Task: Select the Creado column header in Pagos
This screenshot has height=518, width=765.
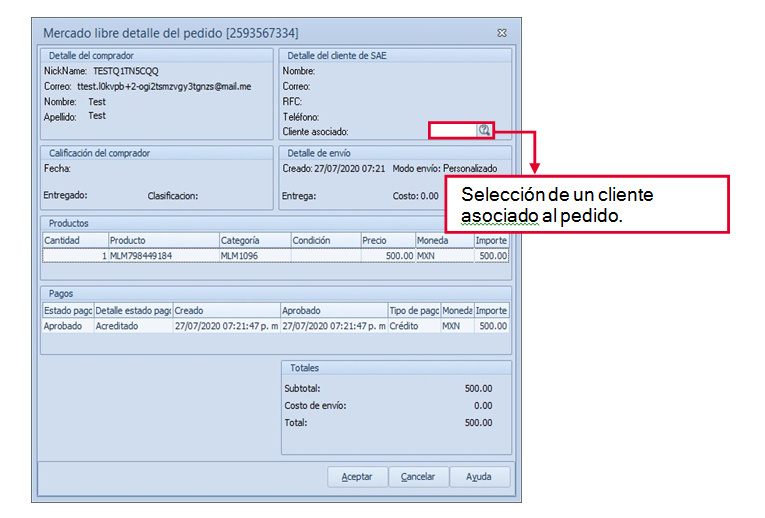Action: click(226, 311)
